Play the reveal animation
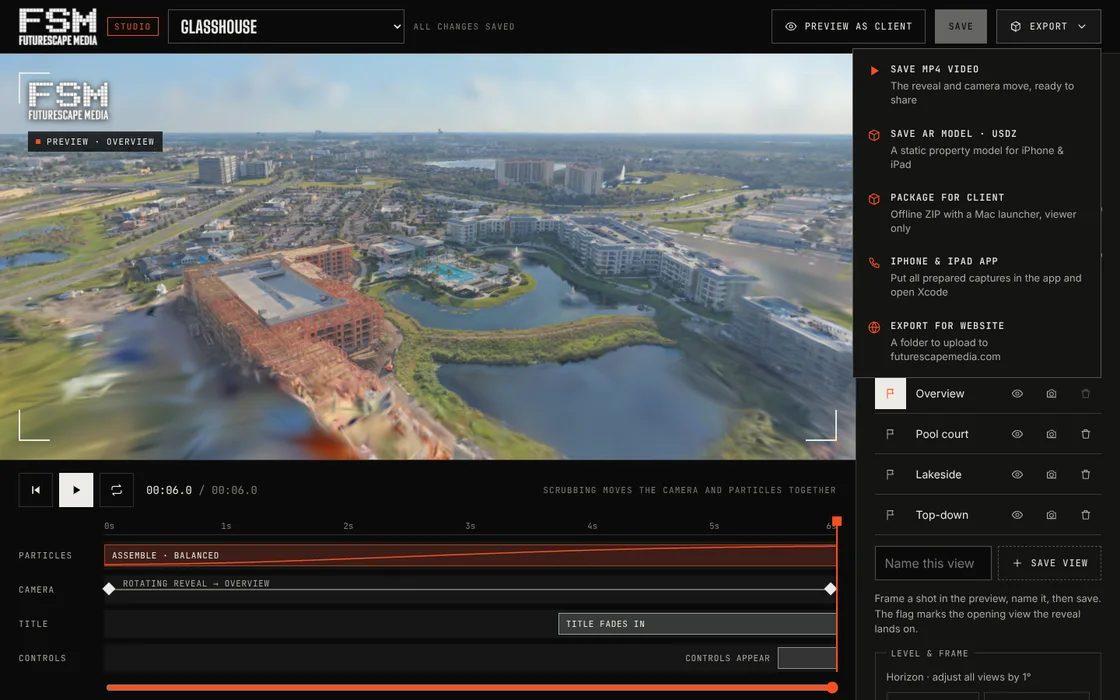 point(76,490)
